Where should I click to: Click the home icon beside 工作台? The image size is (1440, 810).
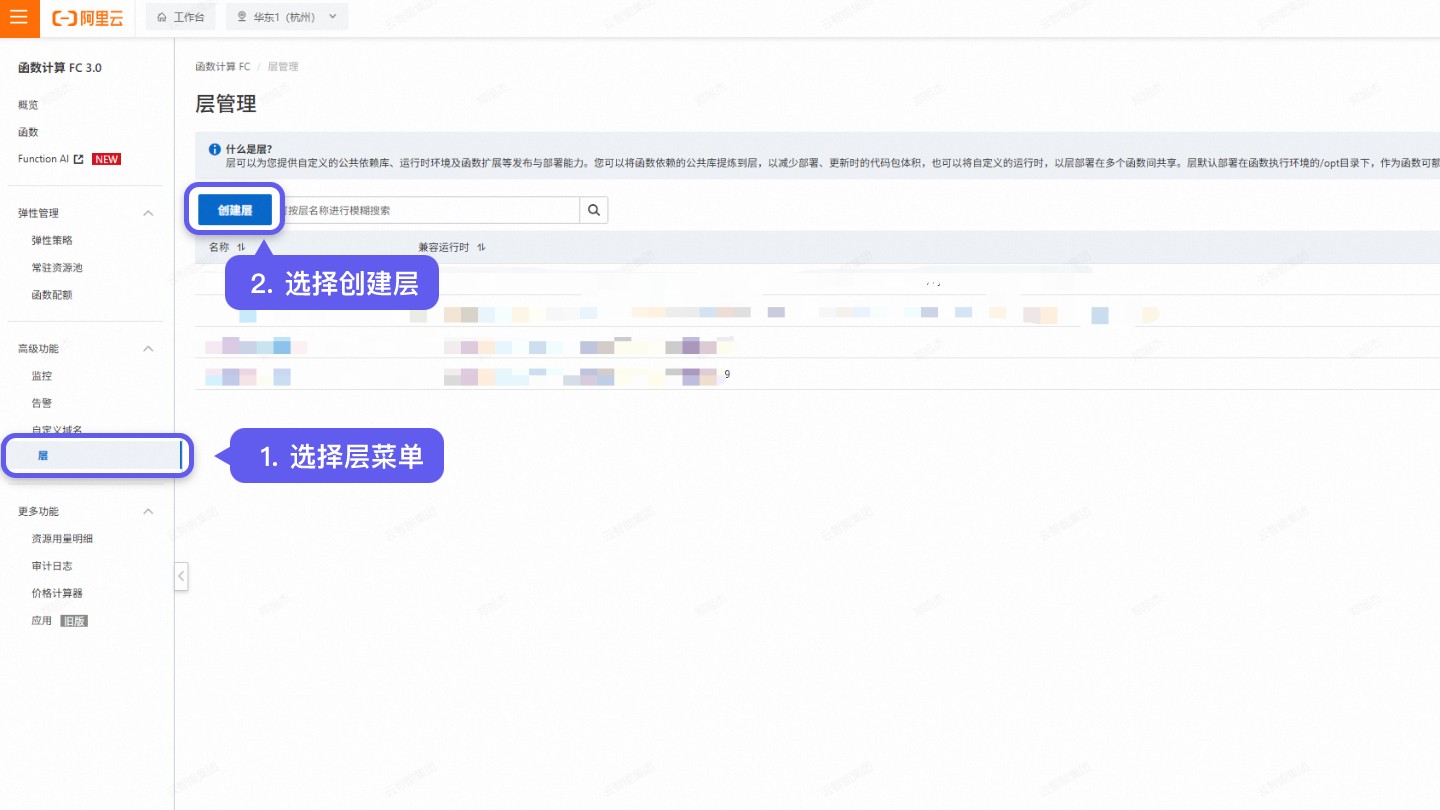[x=160, y=17]
